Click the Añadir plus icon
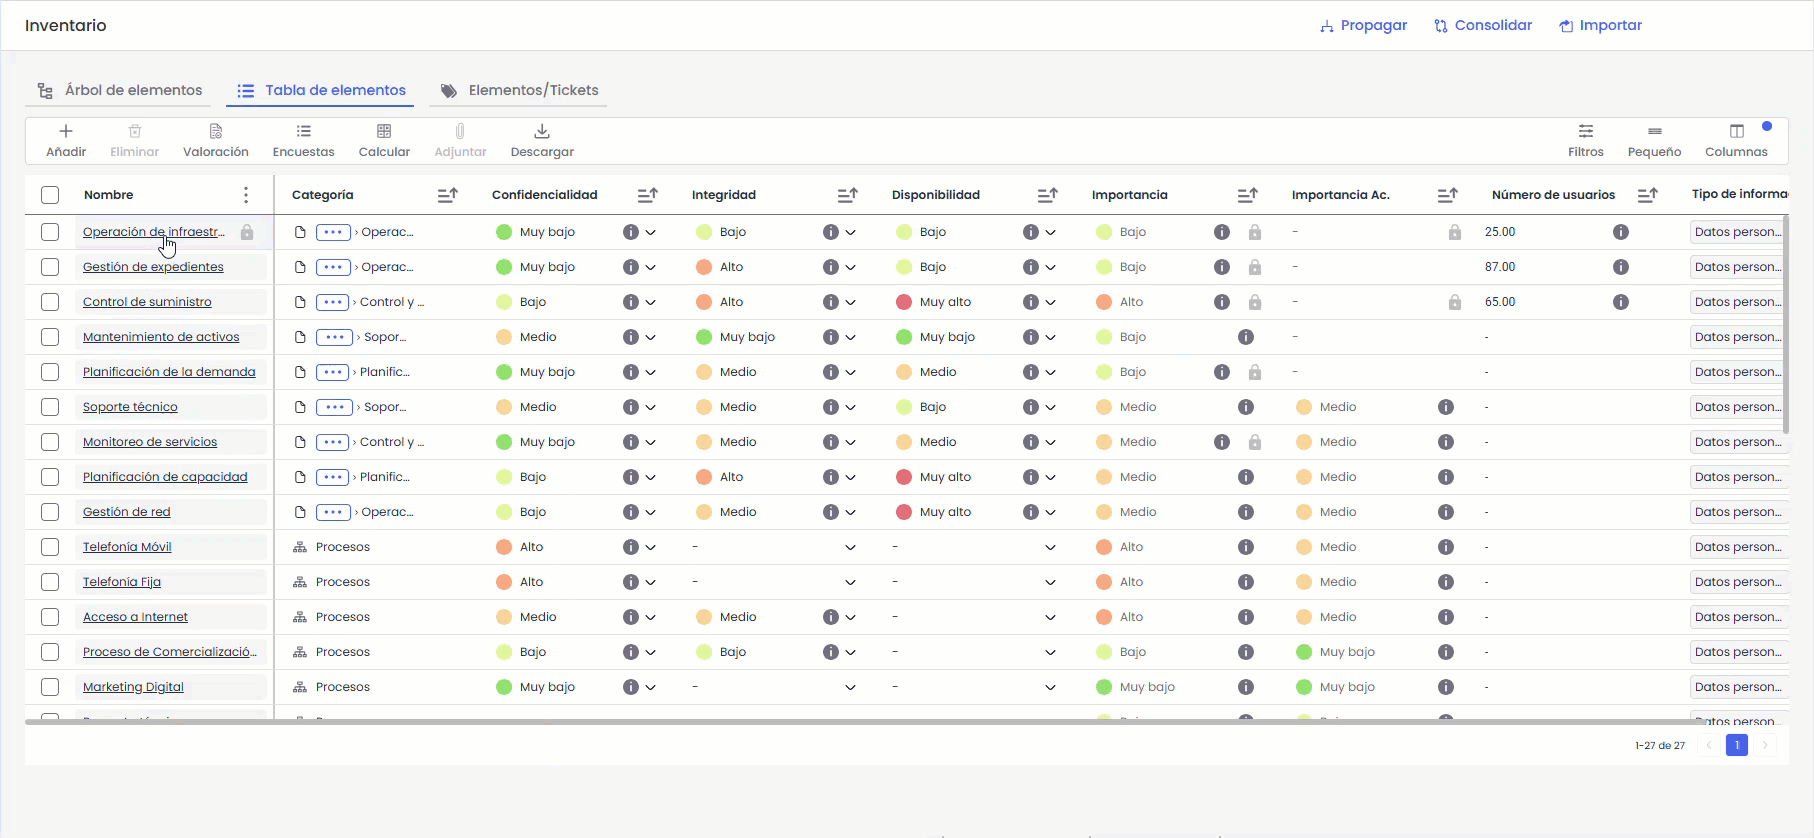This screenshot has height=838, width=1814. tap(66, 132)
